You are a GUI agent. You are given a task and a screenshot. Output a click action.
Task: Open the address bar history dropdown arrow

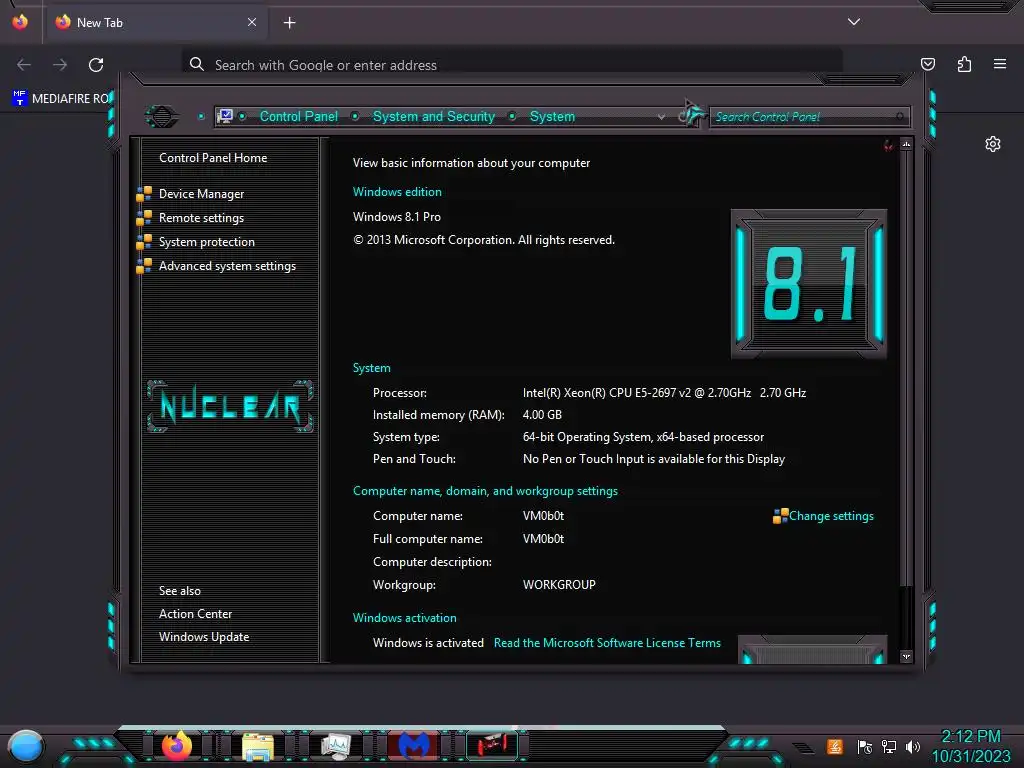[x=662, y=117]
